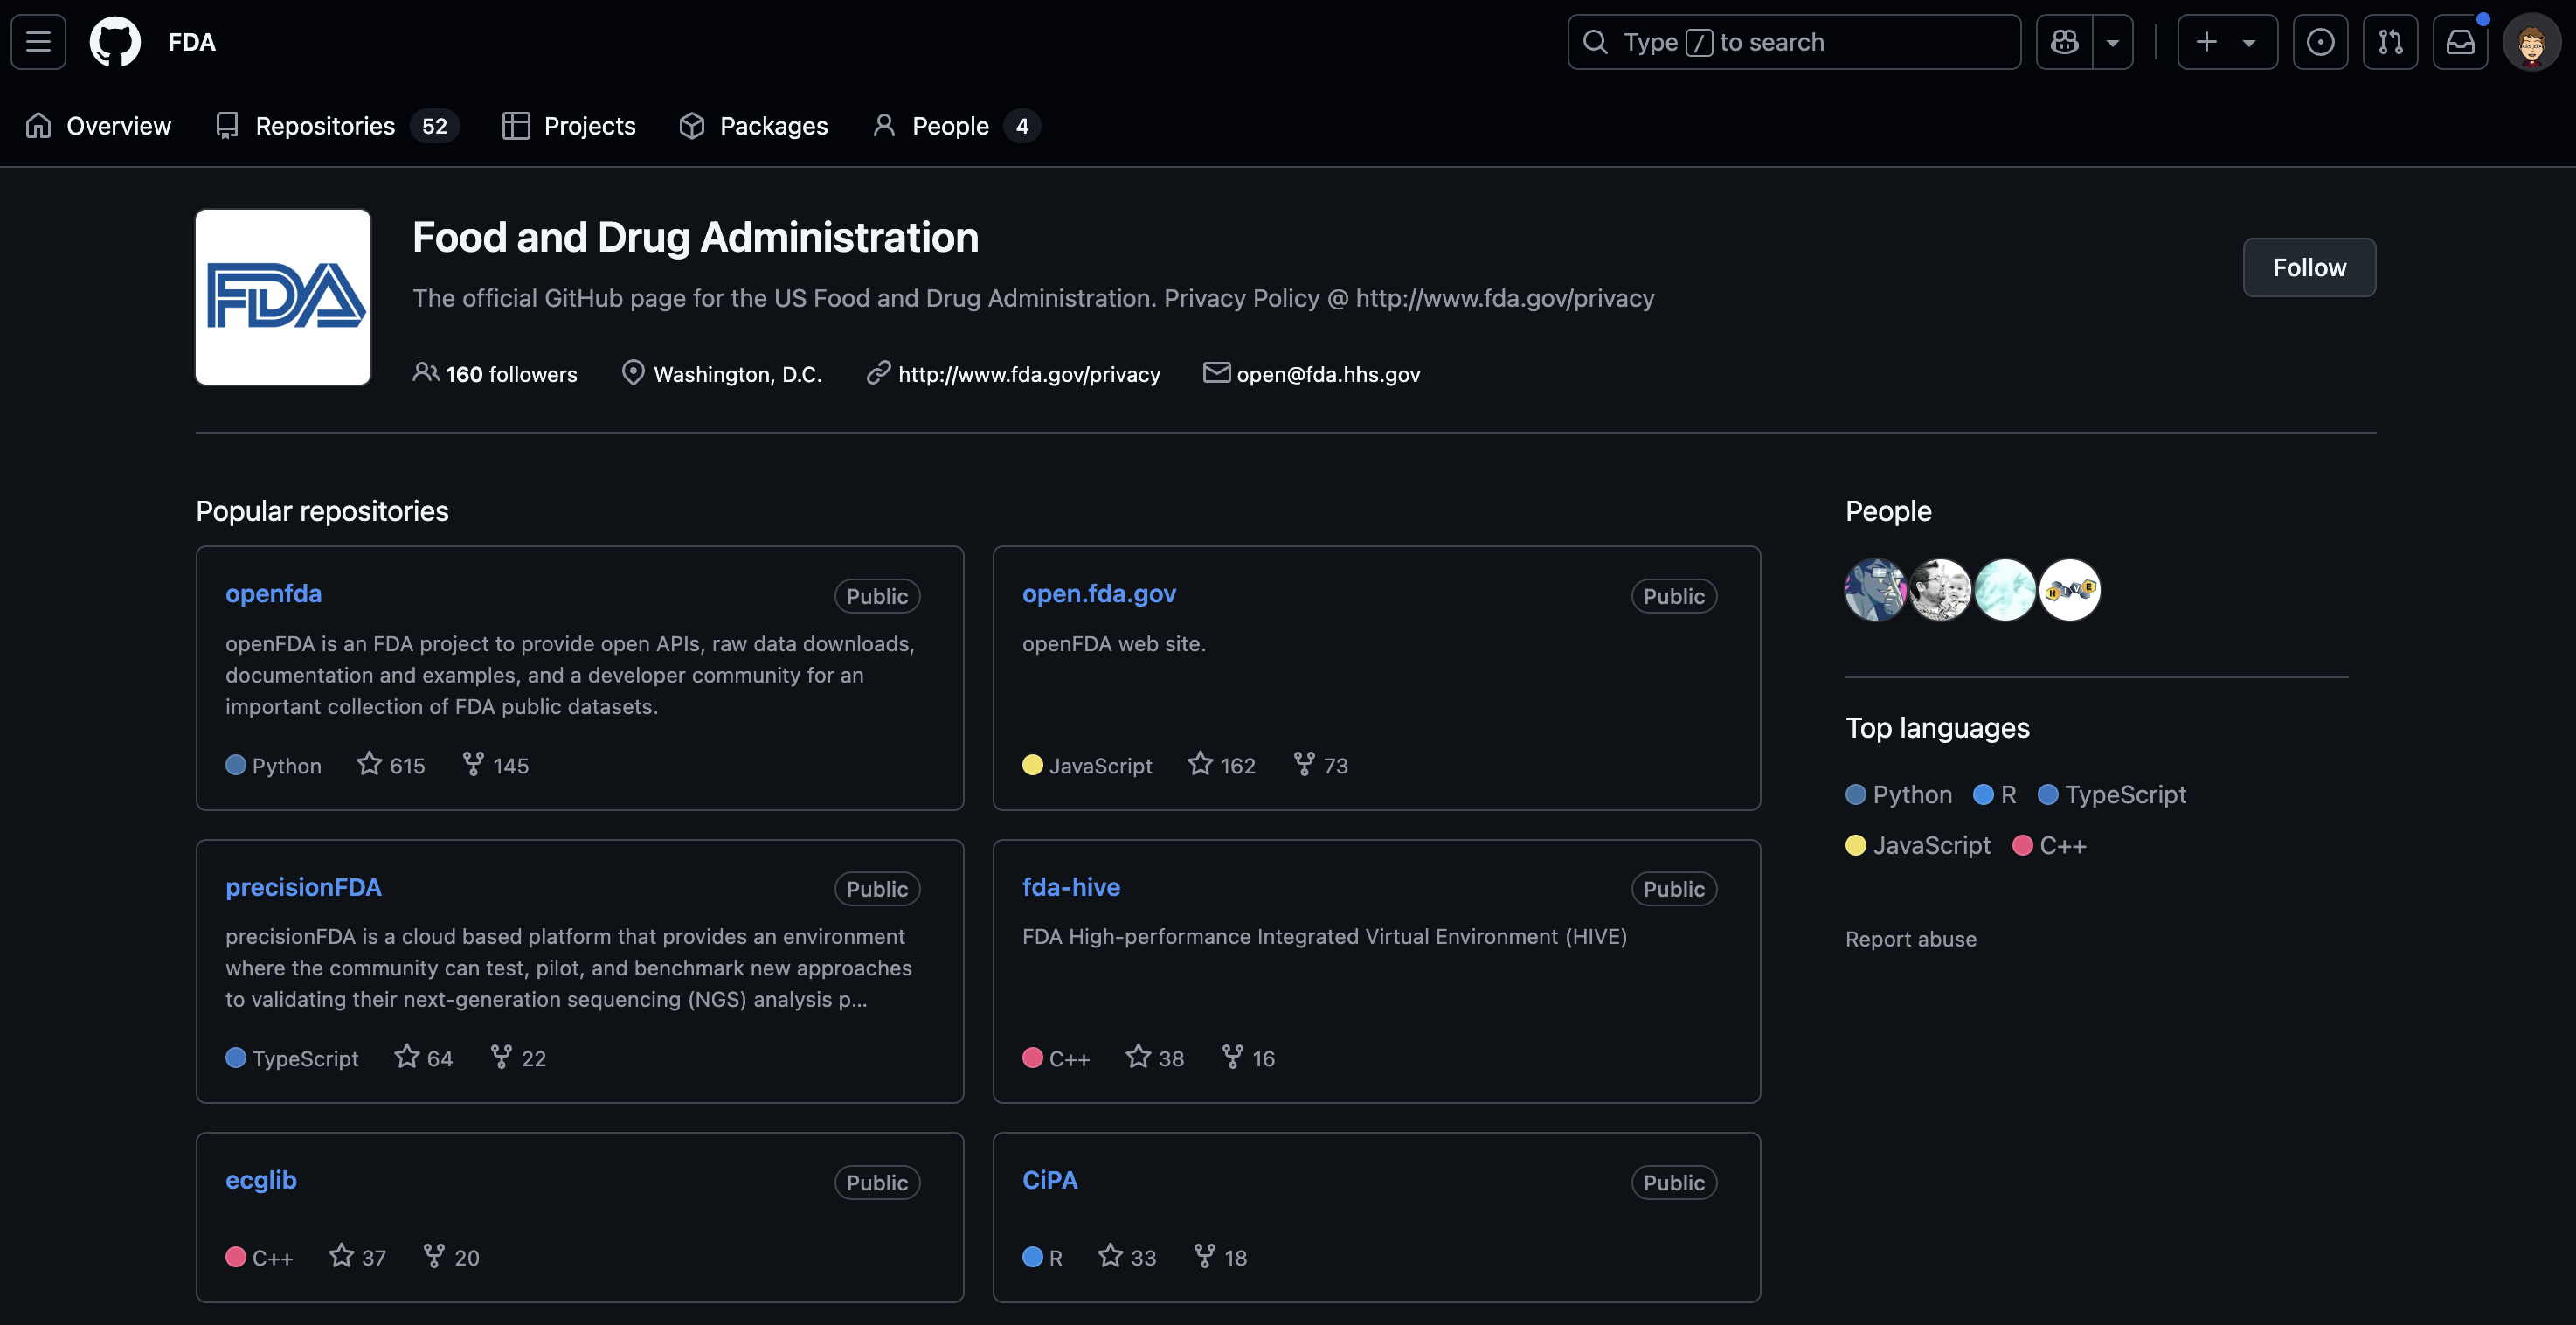This screenshot has width=2576, height=1325.
Task: Click the FDA organization logo image
Action: coord(283,297)
